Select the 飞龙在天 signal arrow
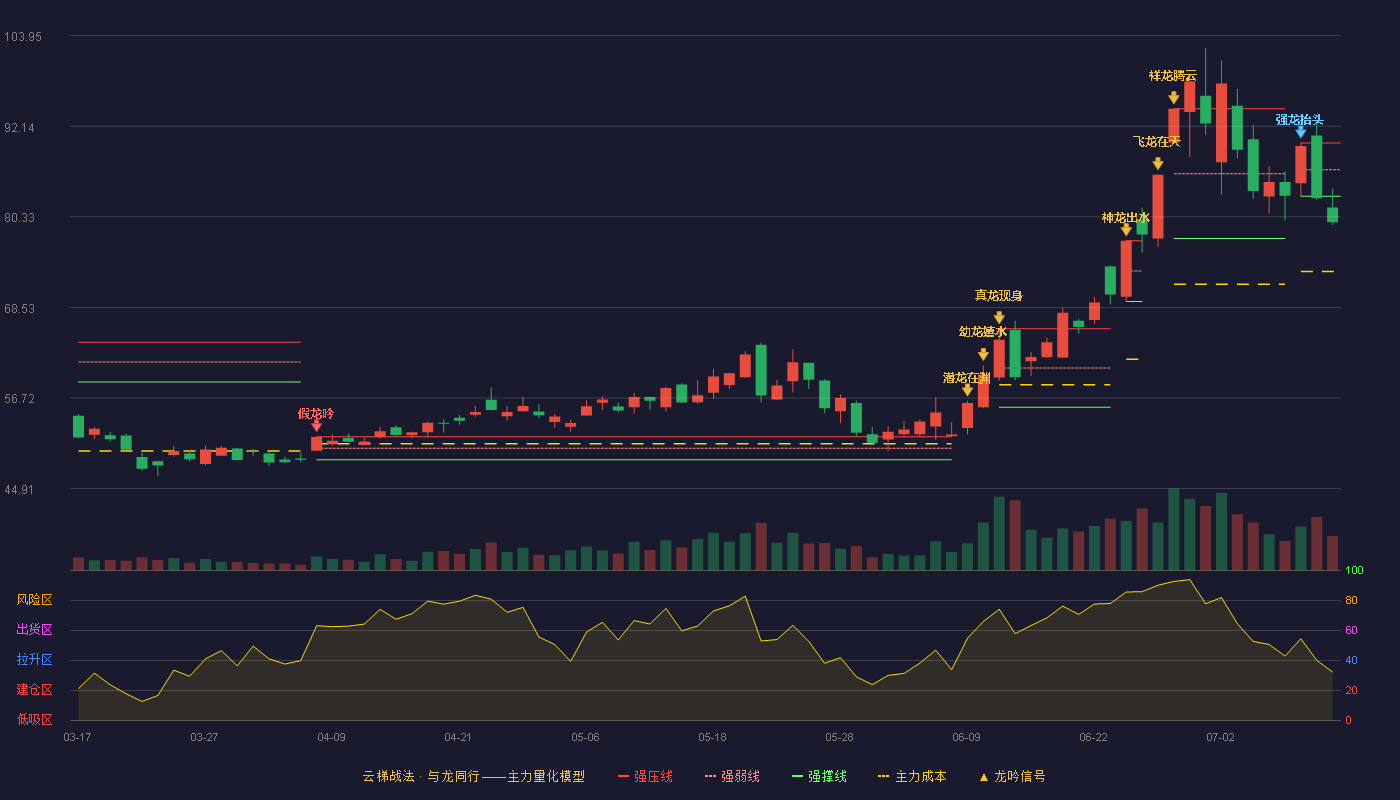1400x800 pixels. coord(1158,164)
